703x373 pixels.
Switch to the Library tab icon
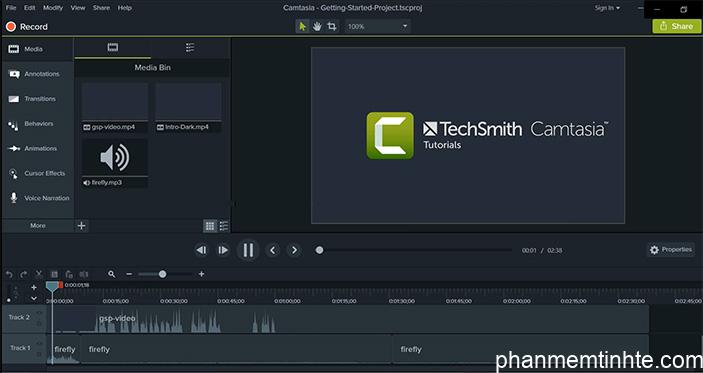point(190,48)
